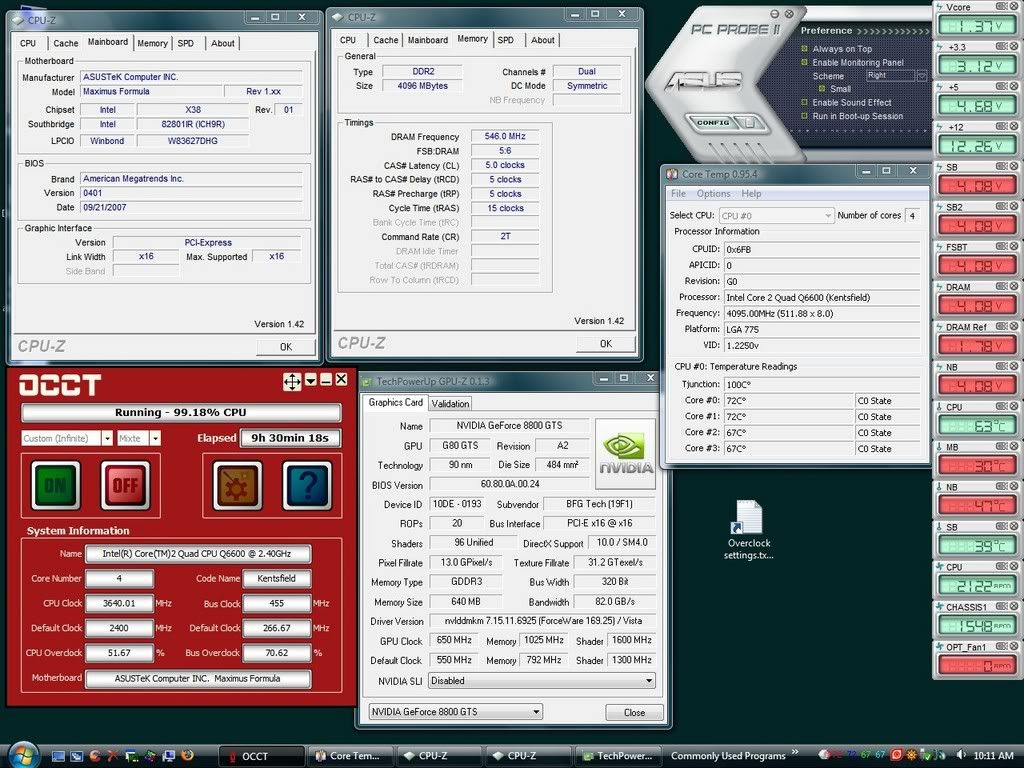
Task: Stop the test with OCCT's red OFF button
Action: 125,485
